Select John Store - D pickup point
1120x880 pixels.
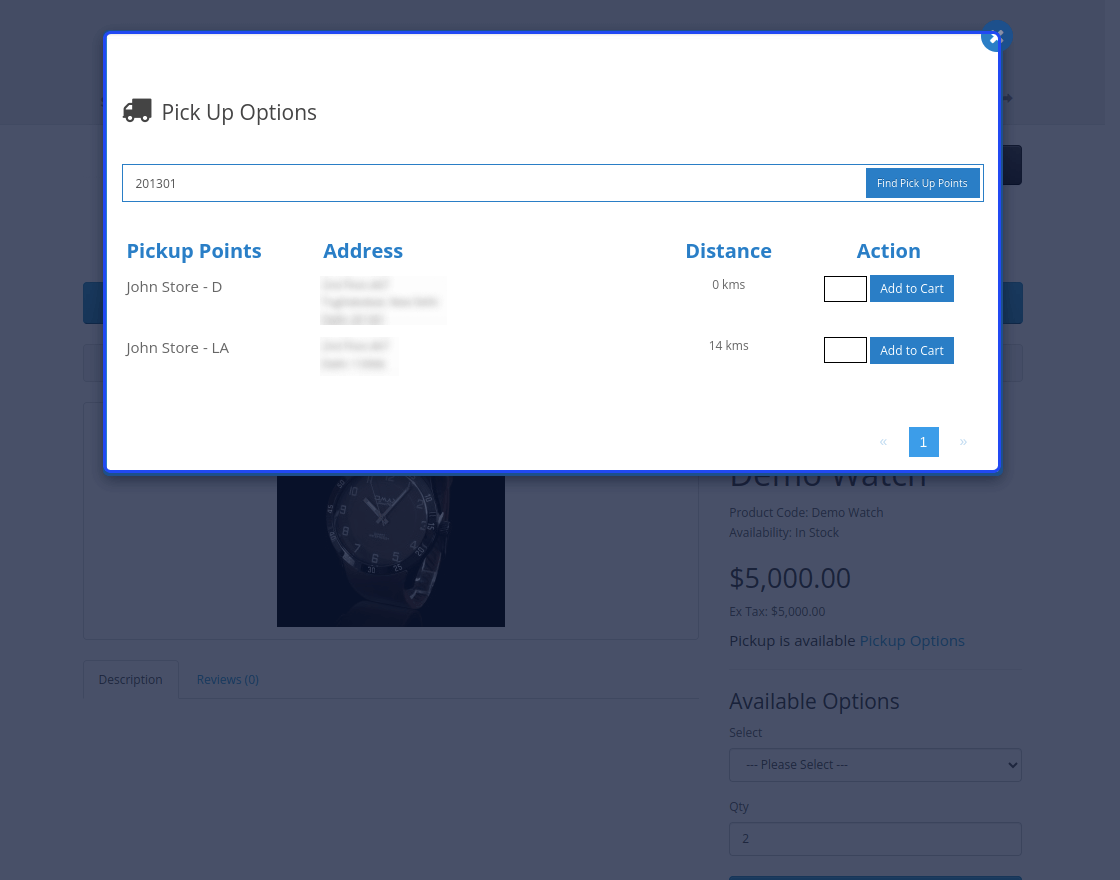pos(174,286)
